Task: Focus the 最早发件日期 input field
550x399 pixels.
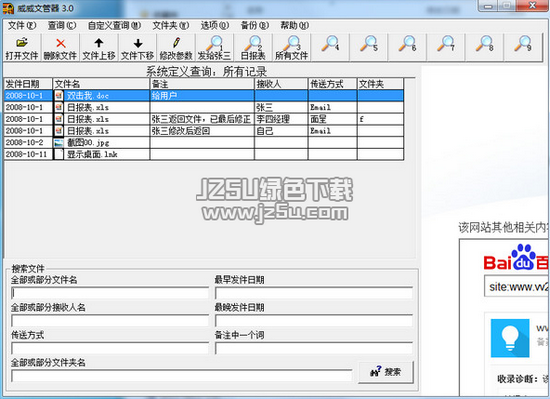Action: [314, 293]
